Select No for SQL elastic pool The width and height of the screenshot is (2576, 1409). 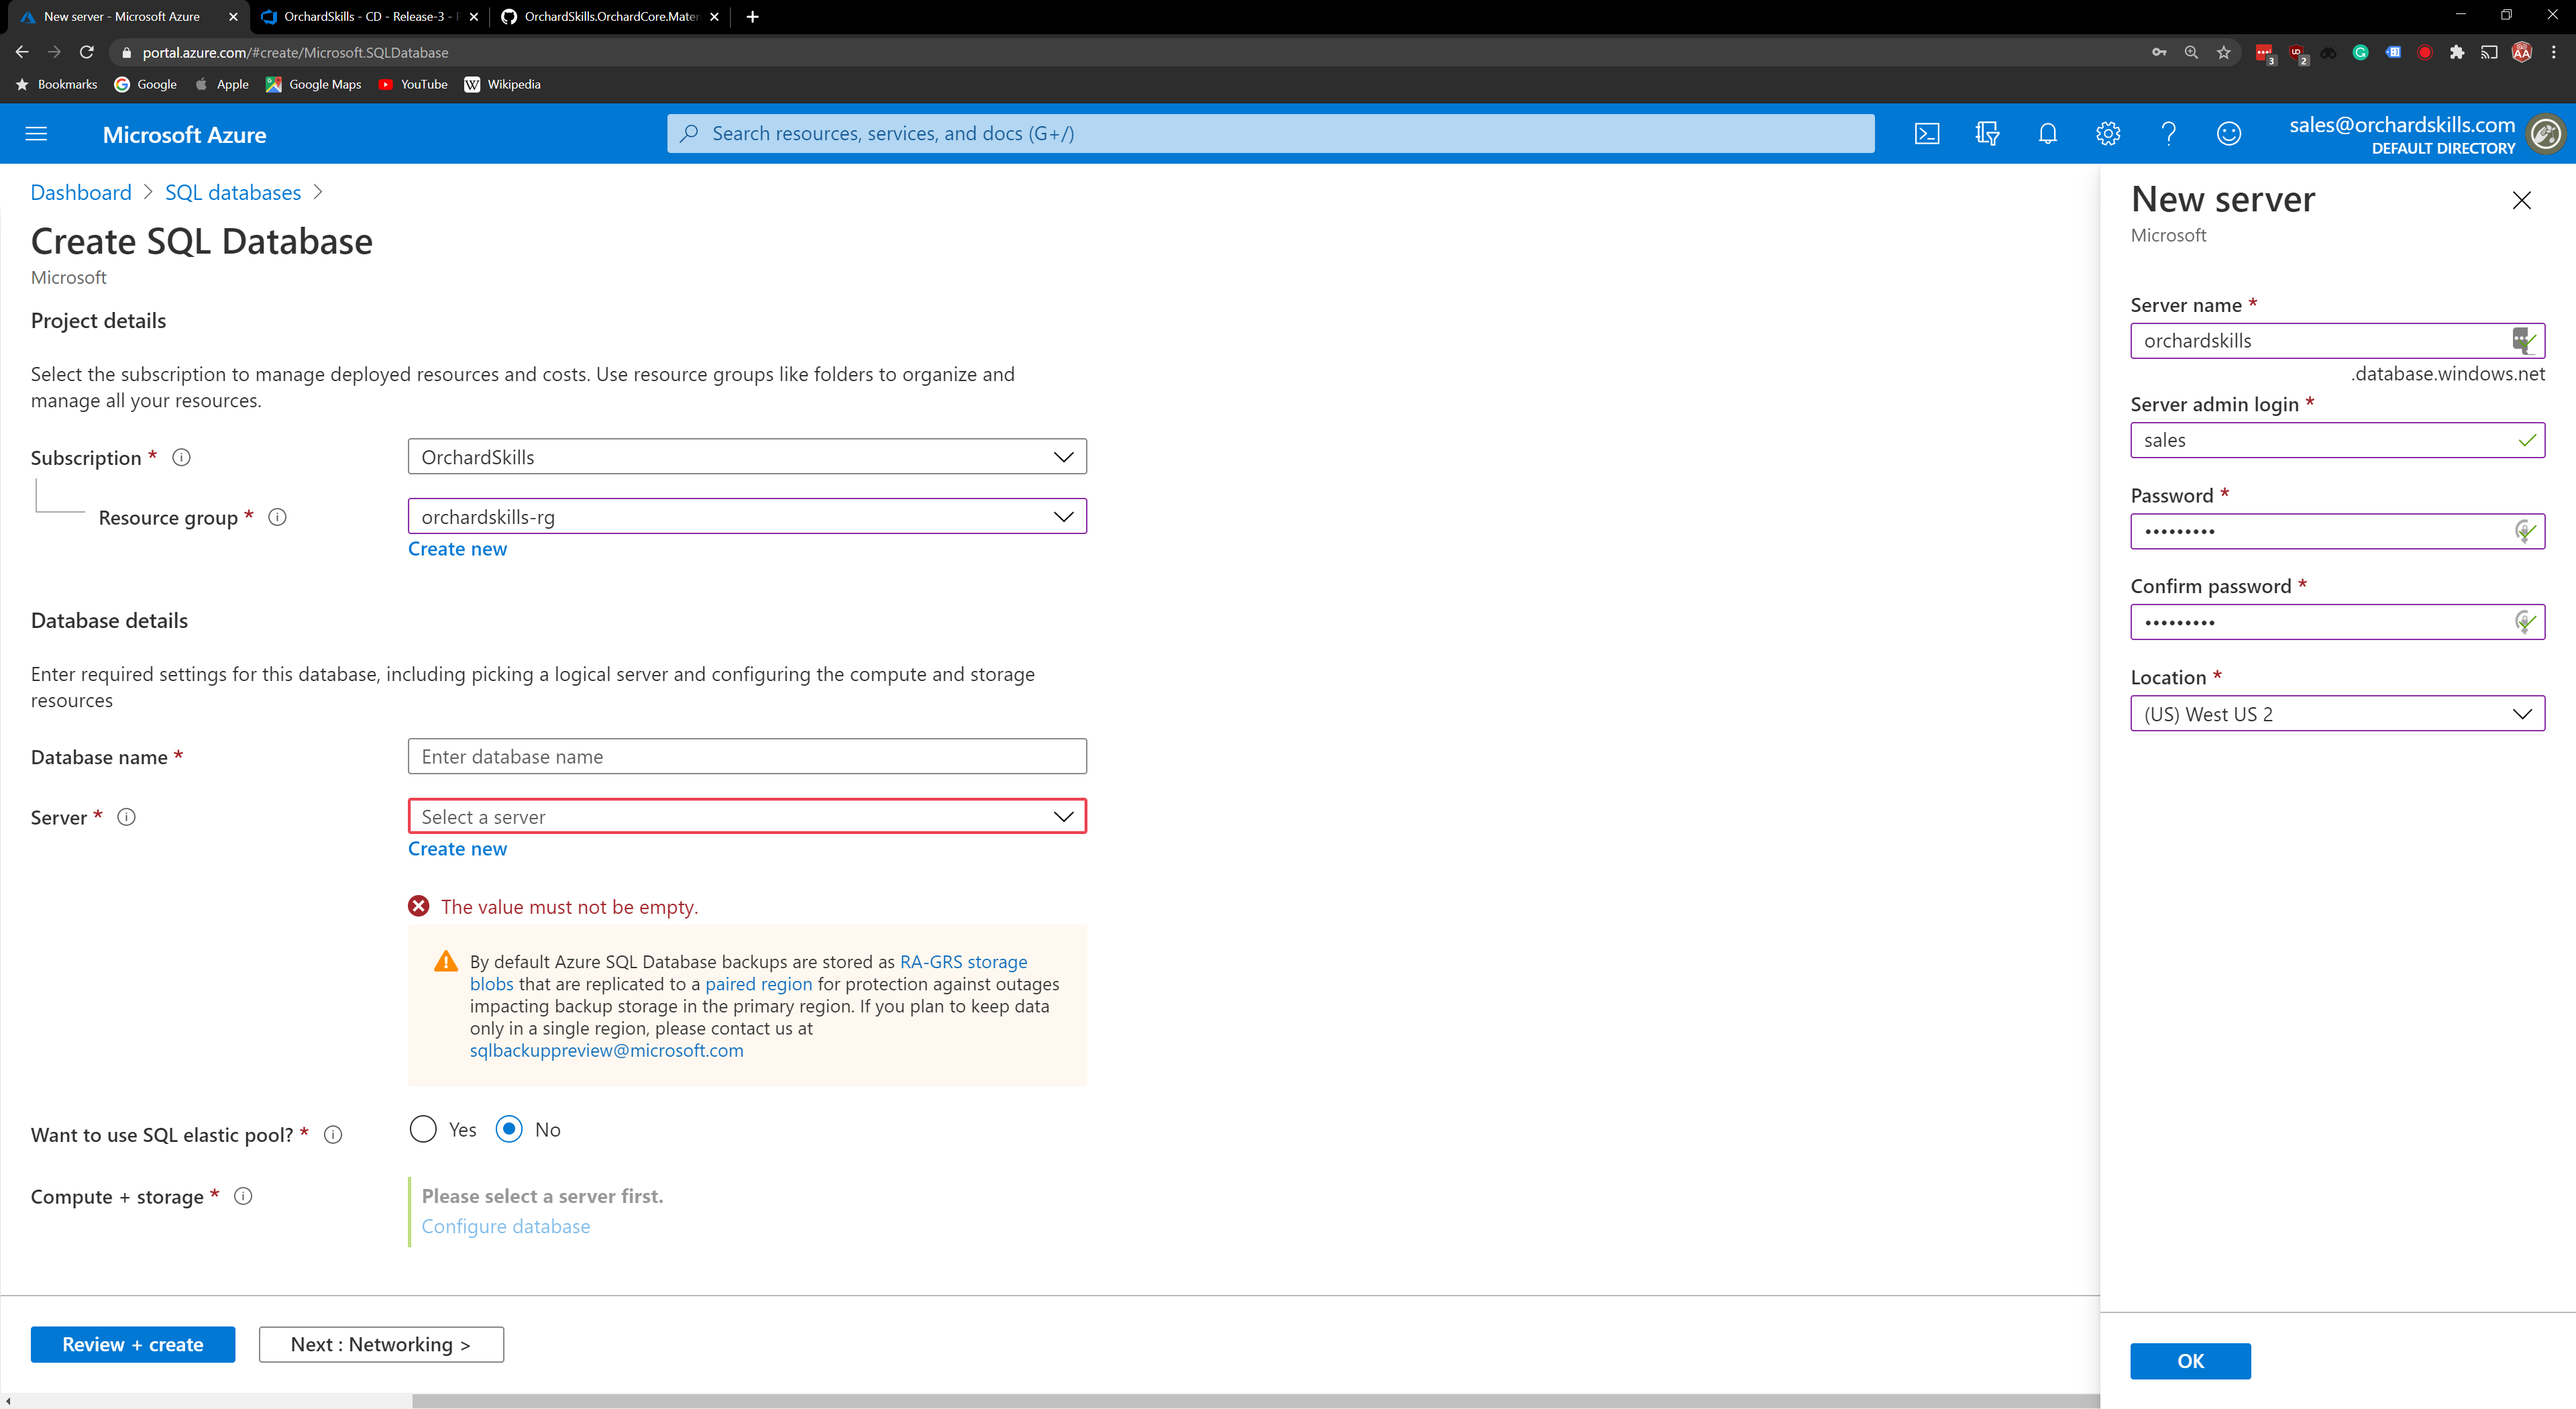click(x=509, y=1129)
